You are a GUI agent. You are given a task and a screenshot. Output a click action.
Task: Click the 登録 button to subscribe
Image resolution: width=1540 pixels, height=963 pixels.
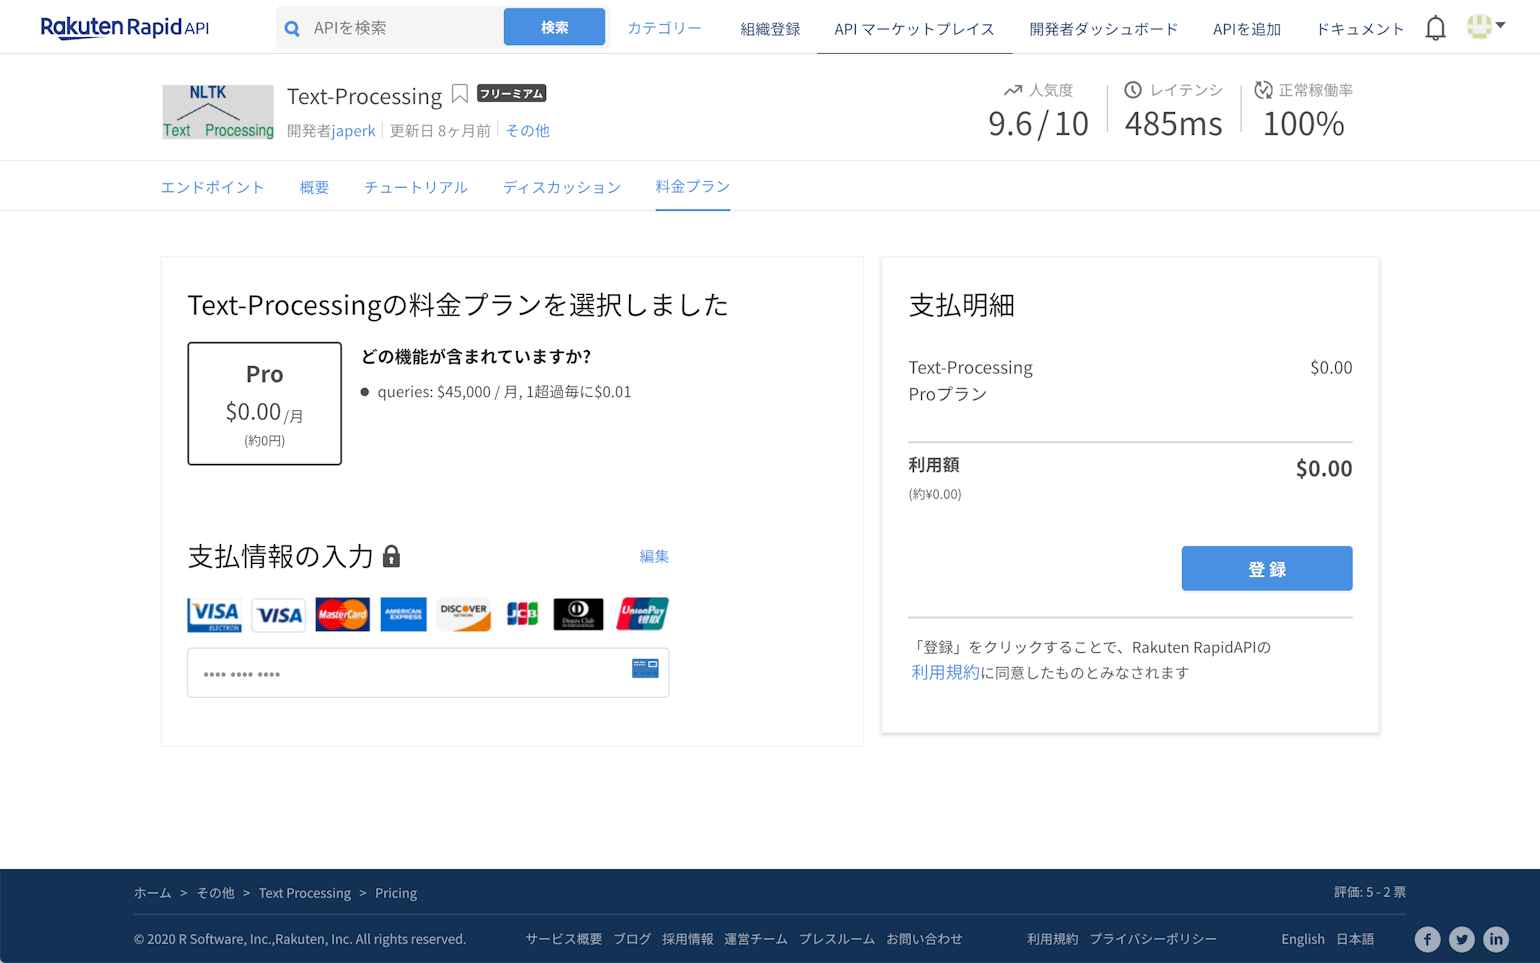(x=1266, y=568)
